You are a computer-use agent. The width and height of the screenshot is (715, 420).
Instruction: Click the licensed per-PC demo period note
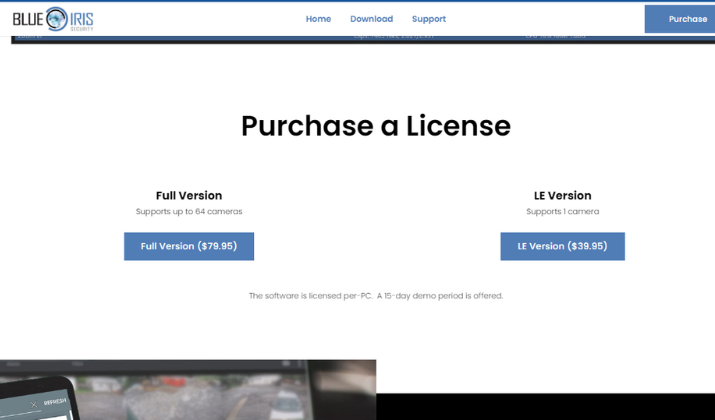coord(376,296)
